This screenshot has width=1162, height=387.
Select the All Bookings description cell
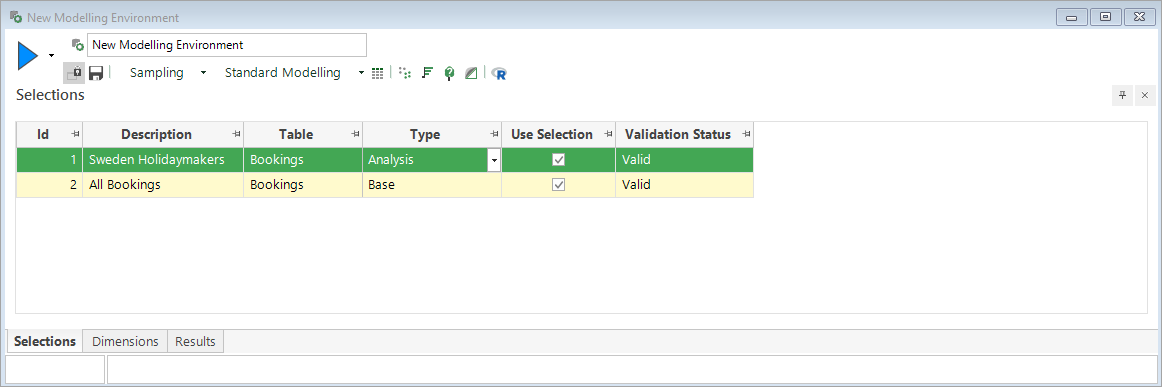click(163, 185)
